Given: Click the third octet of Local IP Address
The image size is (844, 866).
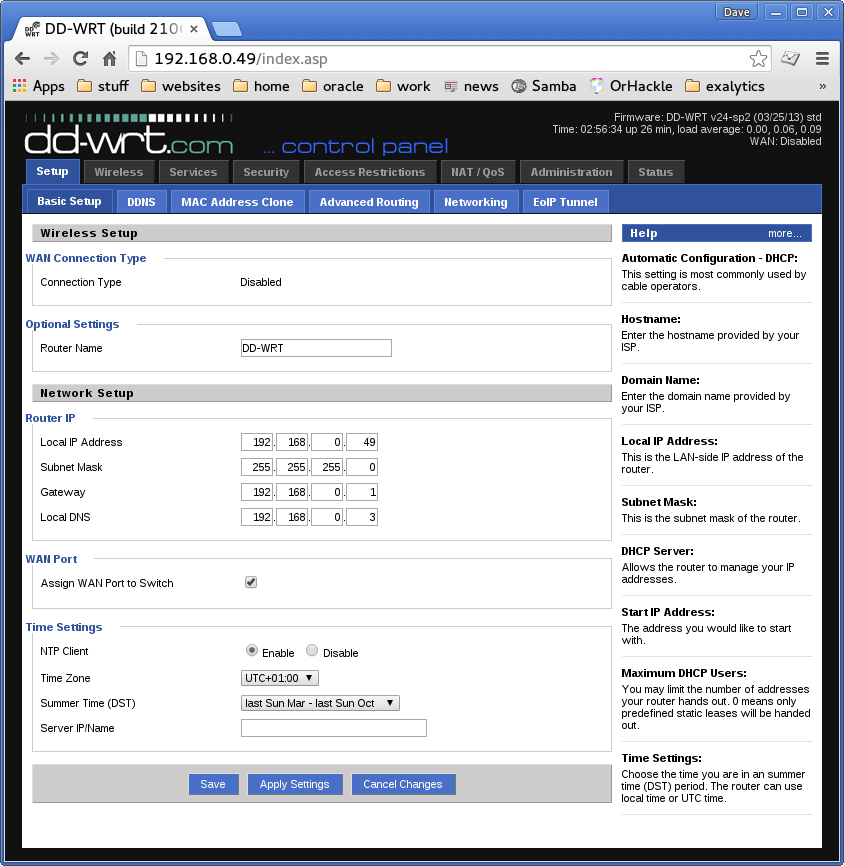Looking at the screenshot, I should 327,442.
